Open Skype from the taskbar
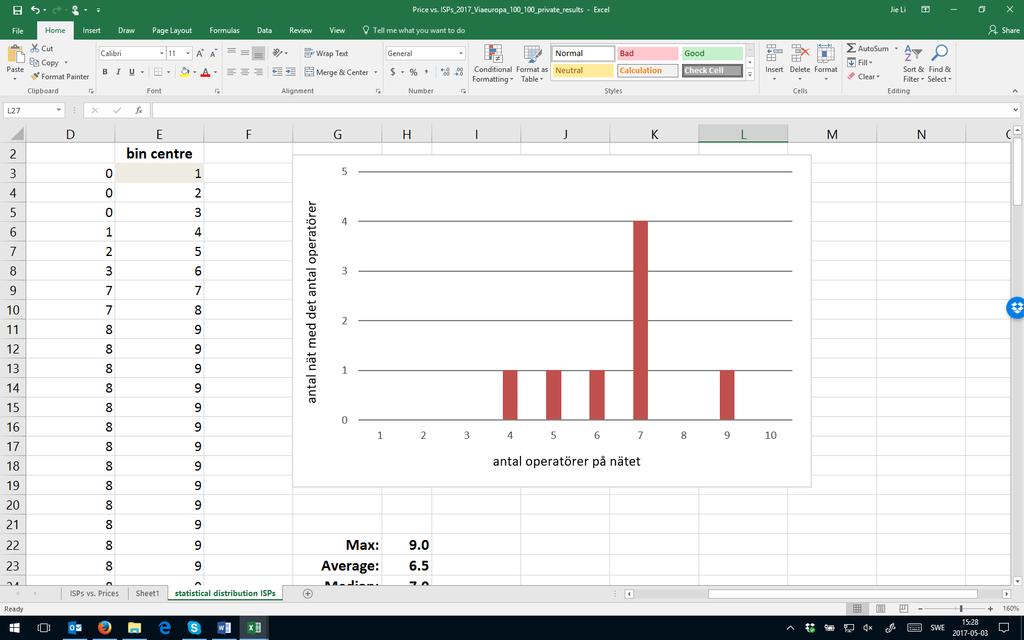 [194, 628]
